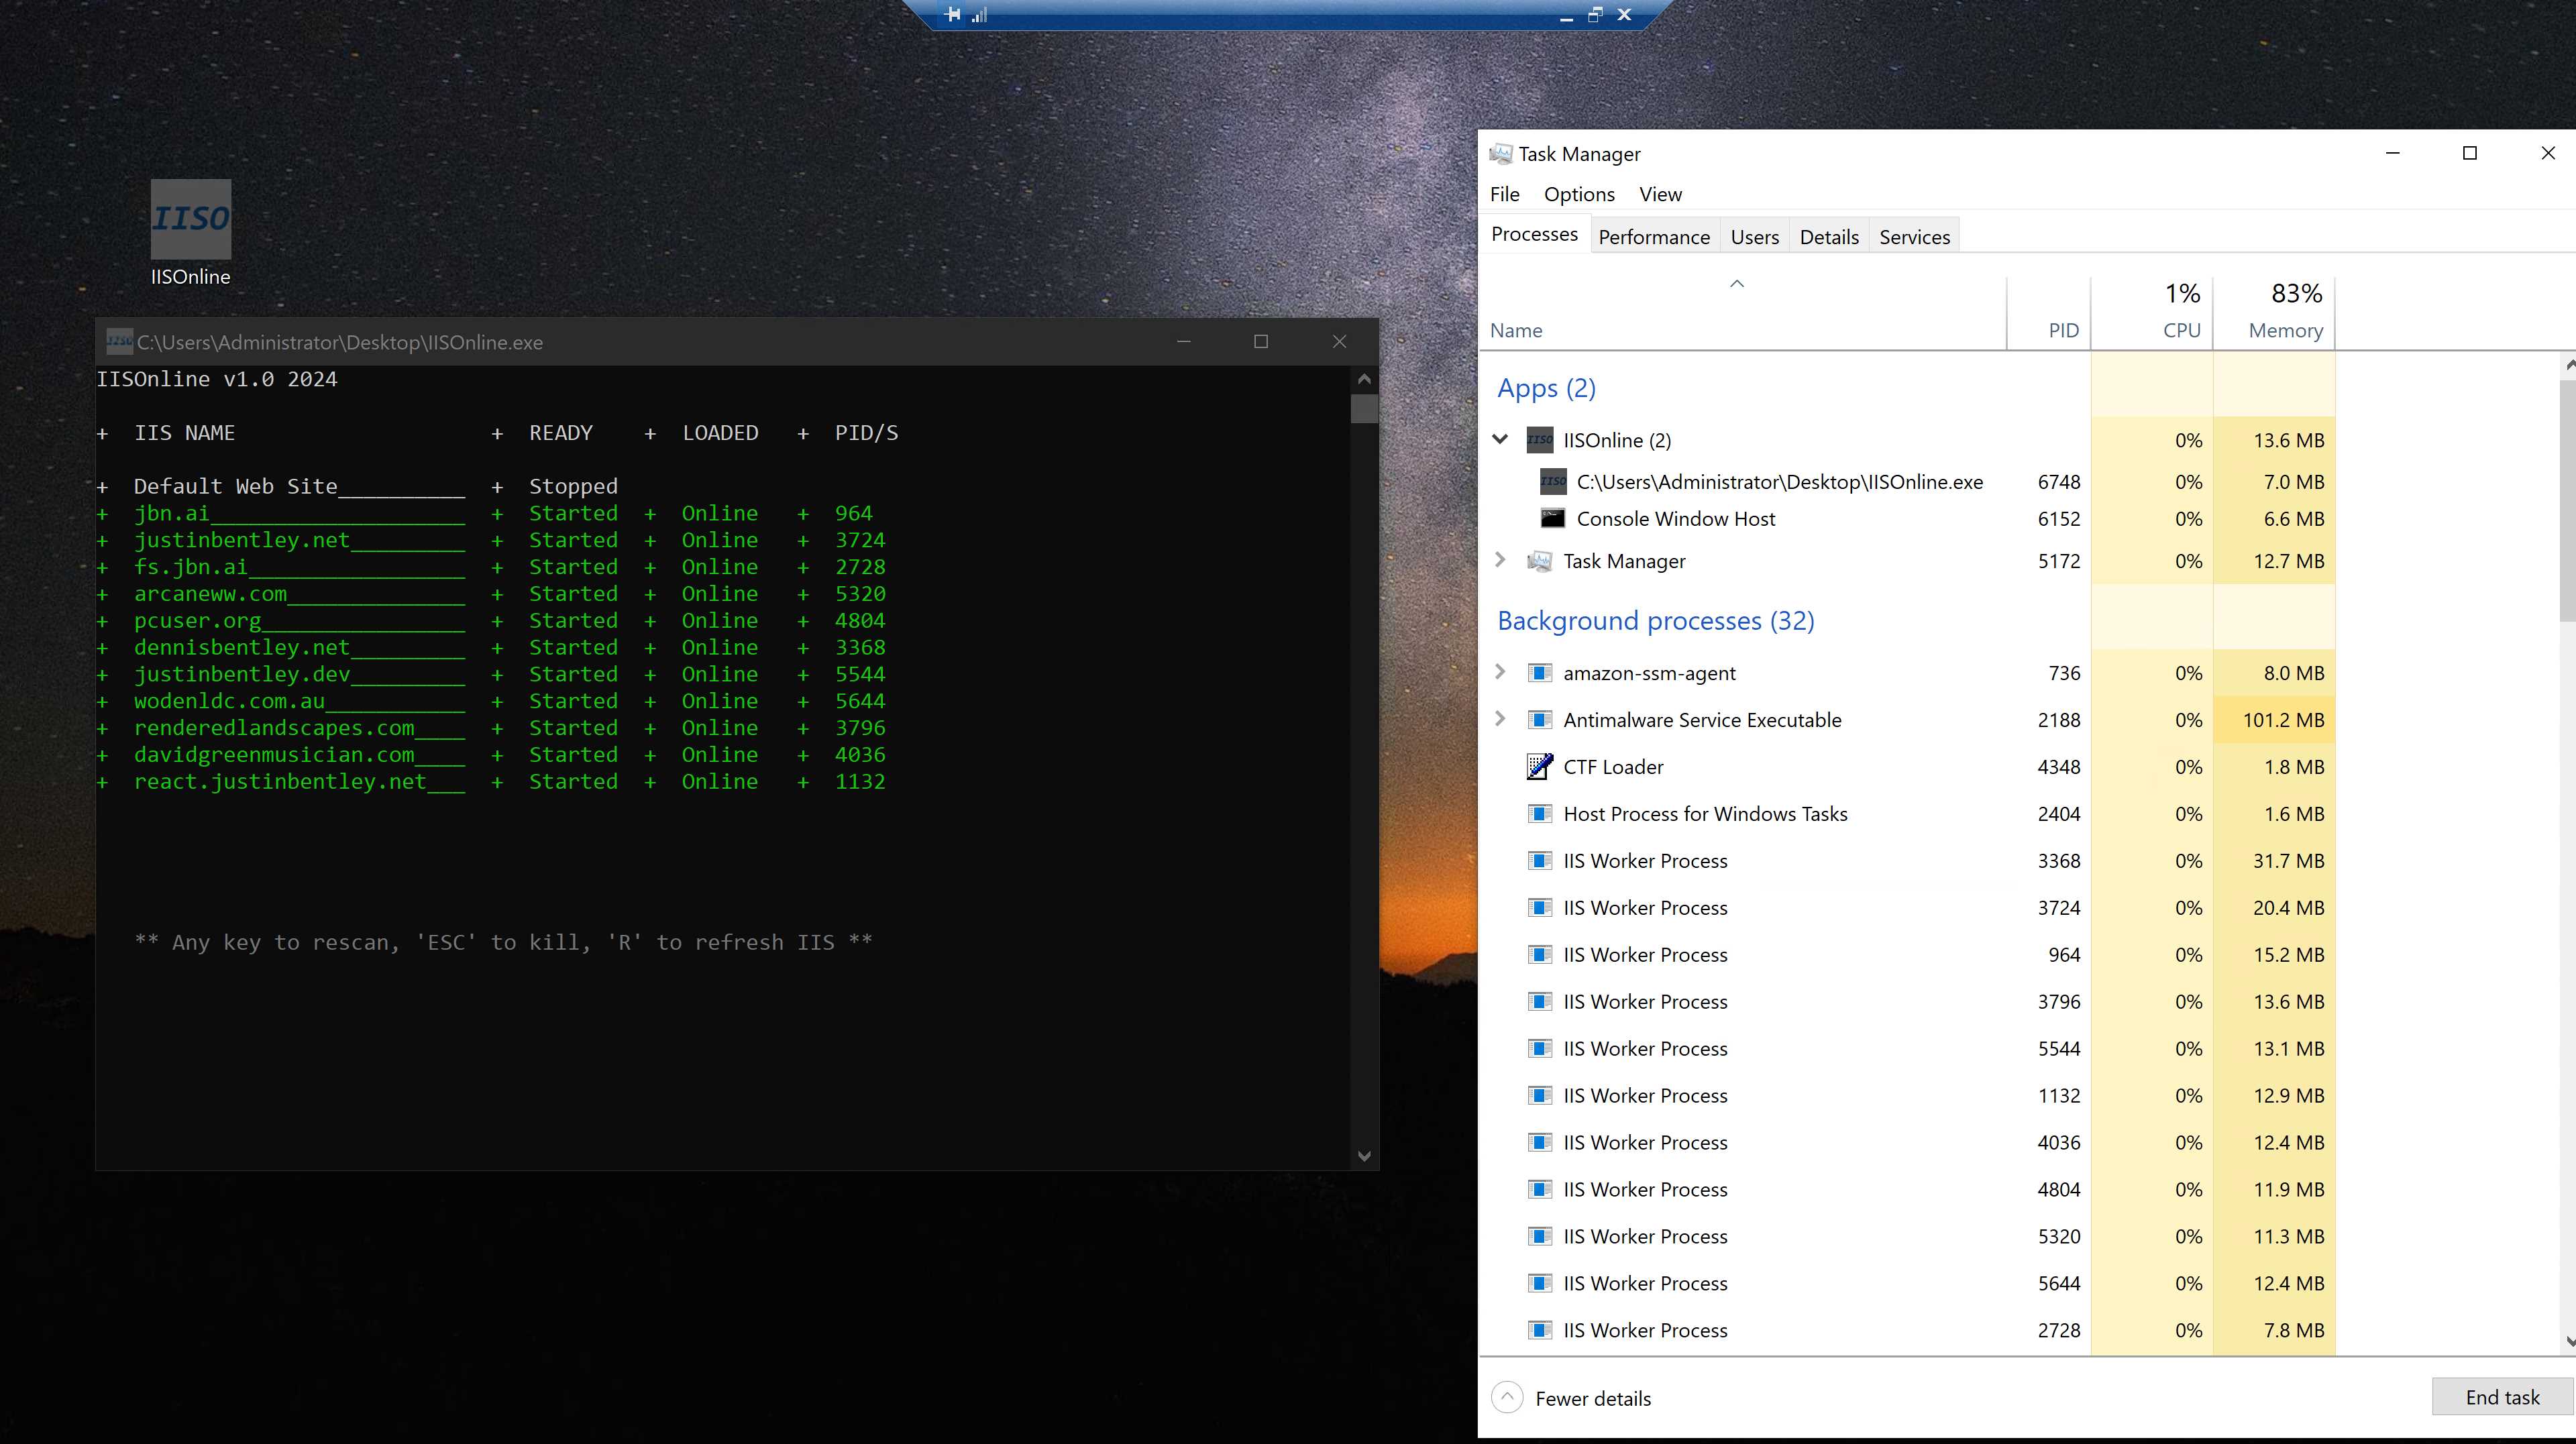The height and width of the screenshot is (1444, 2576).
Task: Click the amazon-ssm-agent process icon
Action: [x=1538, y=673]
